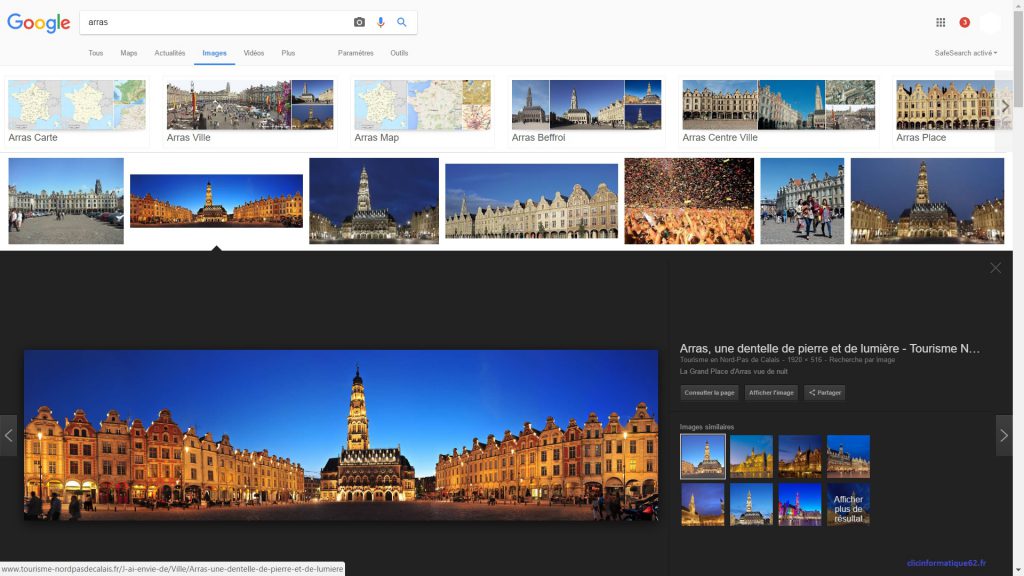The height and width of the screenshot is (576, 1024).
Task: Open the last night belfry thumbnail in row
Action: coord(927,201)
